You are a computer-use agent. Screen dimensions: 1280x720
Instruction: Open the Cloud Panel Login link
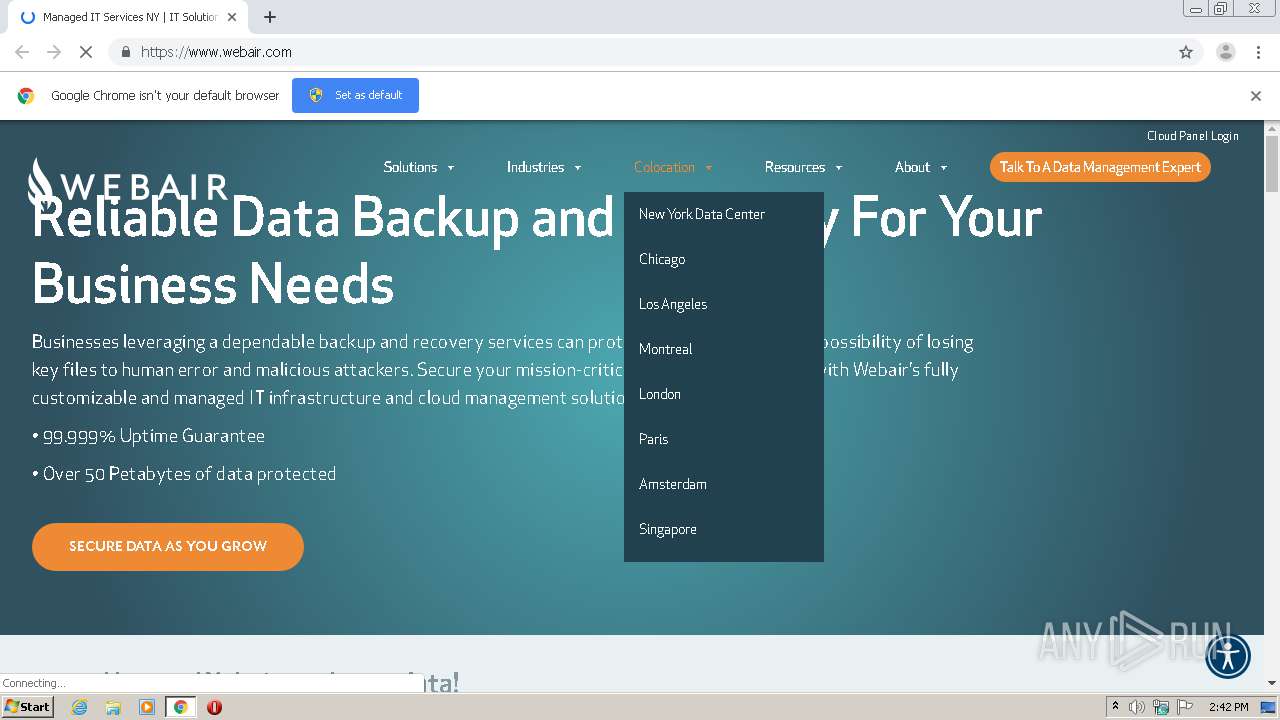(1193, 136)
